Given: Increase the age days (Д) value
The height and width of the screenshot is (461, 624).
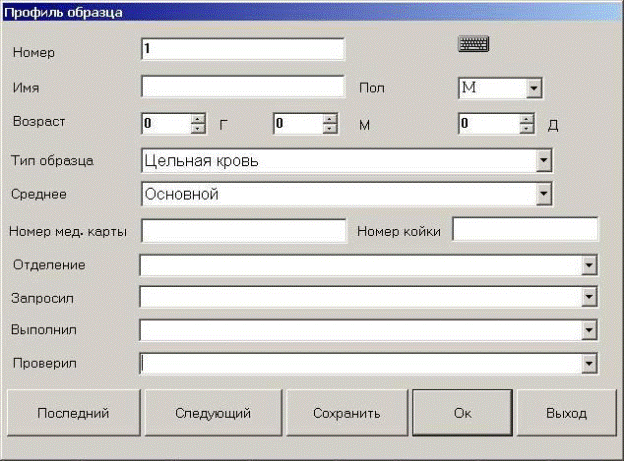Looking at the screenshot, I should (x=526, y=119).
